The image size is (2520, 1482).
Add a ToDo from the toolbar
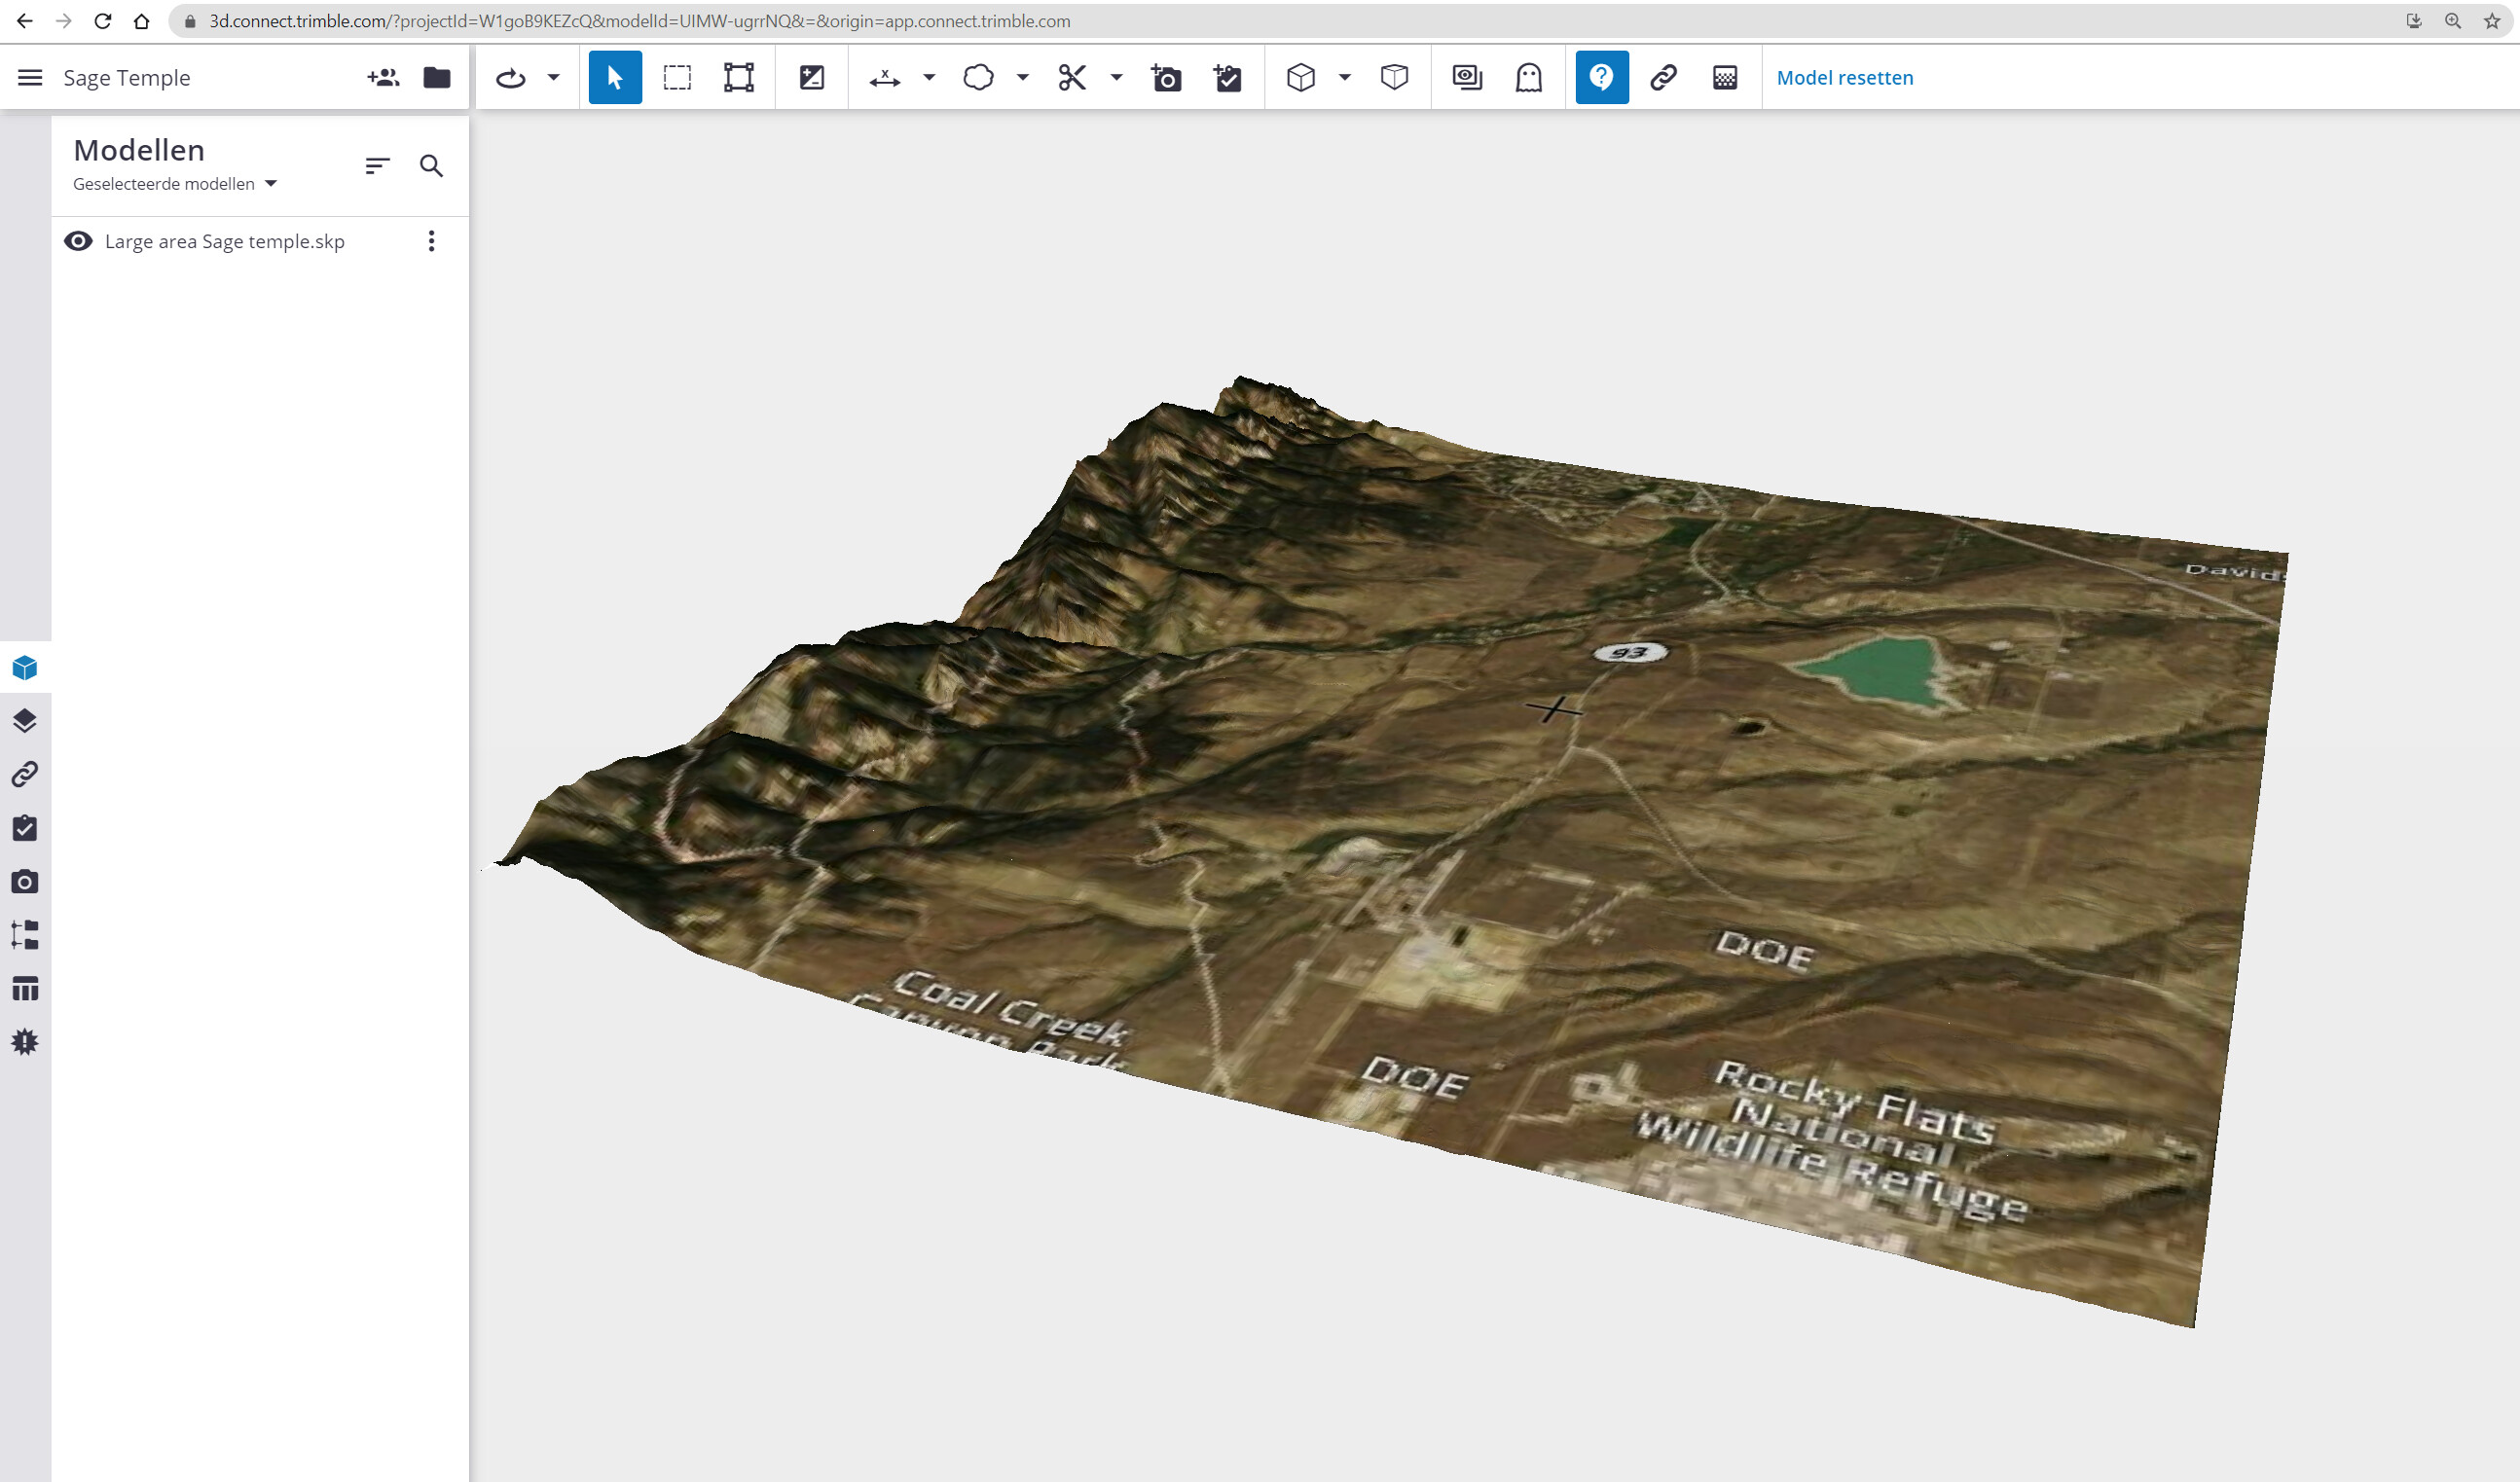(1228, 77)
